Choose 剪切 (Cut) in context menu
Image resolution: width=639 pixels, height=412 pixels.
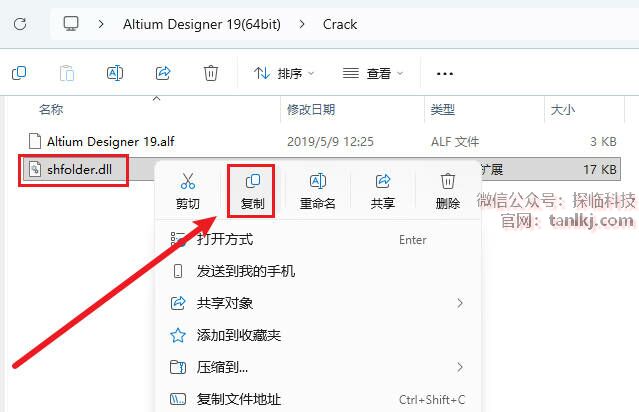(188, 191)
